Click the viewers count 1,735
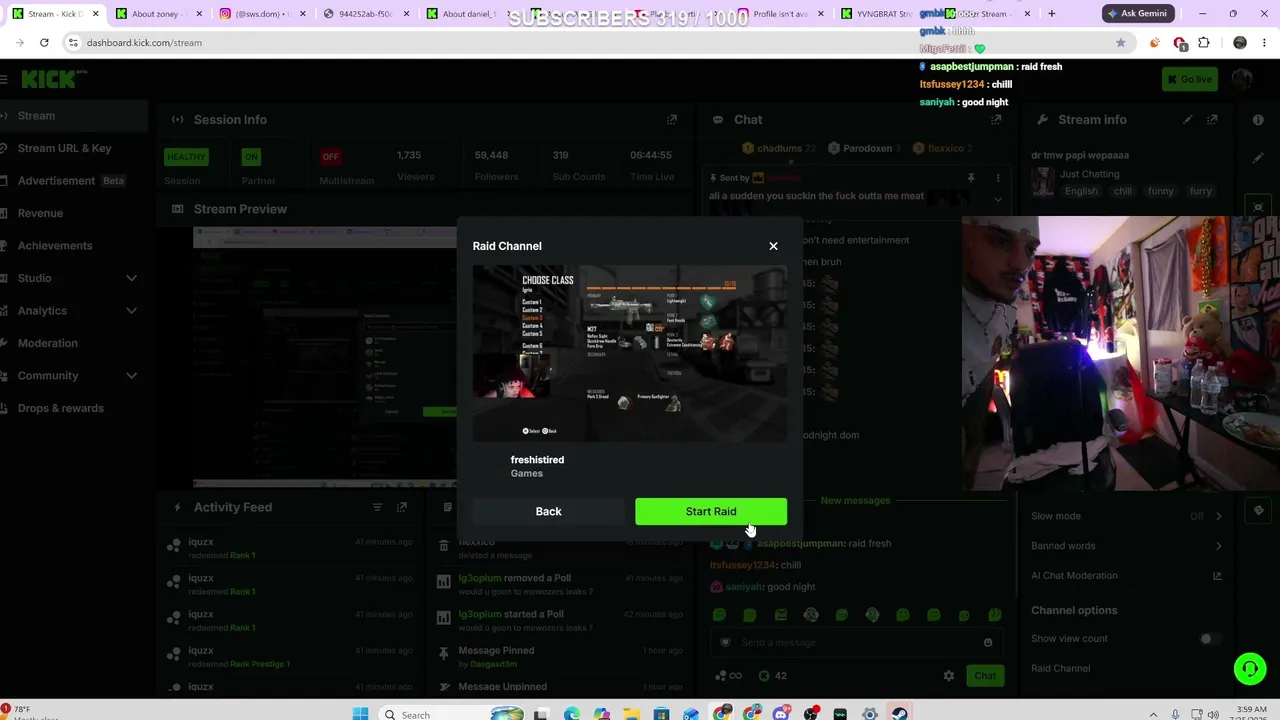This screenshot has width=1280, height=720. 409,155
